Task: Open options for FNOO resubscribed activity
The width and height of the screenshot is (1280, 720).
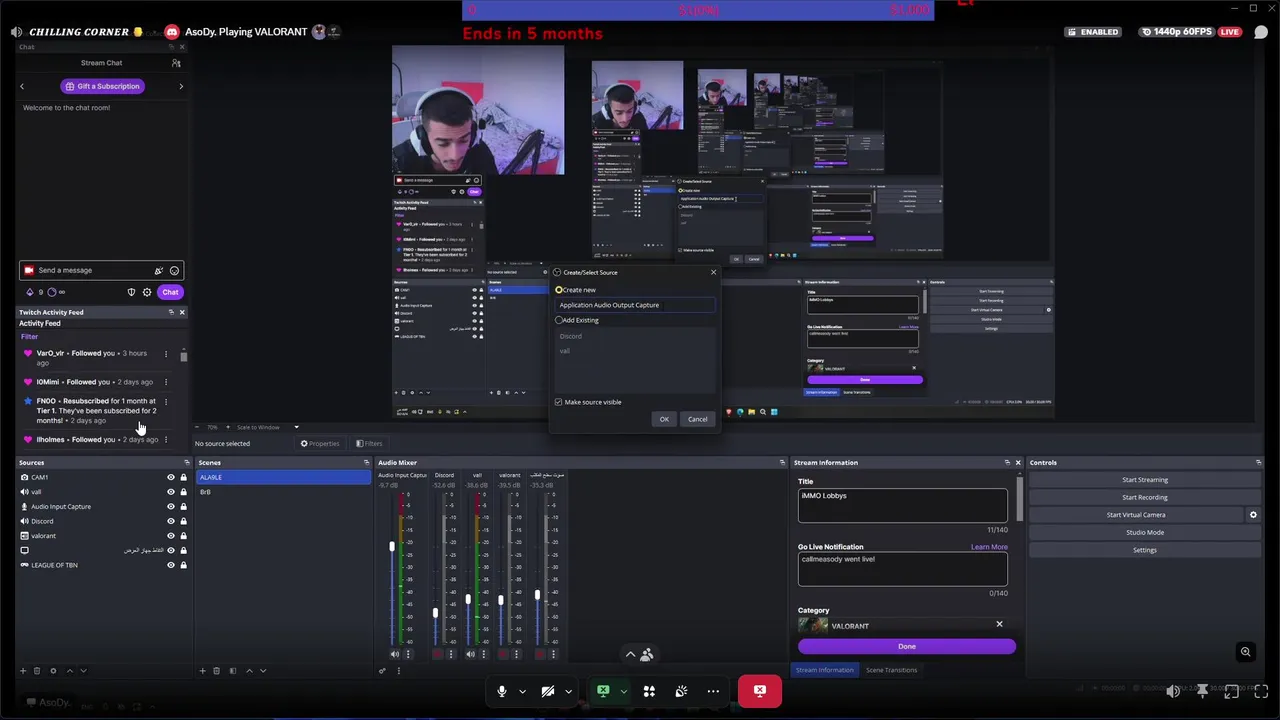Action: 166,401
